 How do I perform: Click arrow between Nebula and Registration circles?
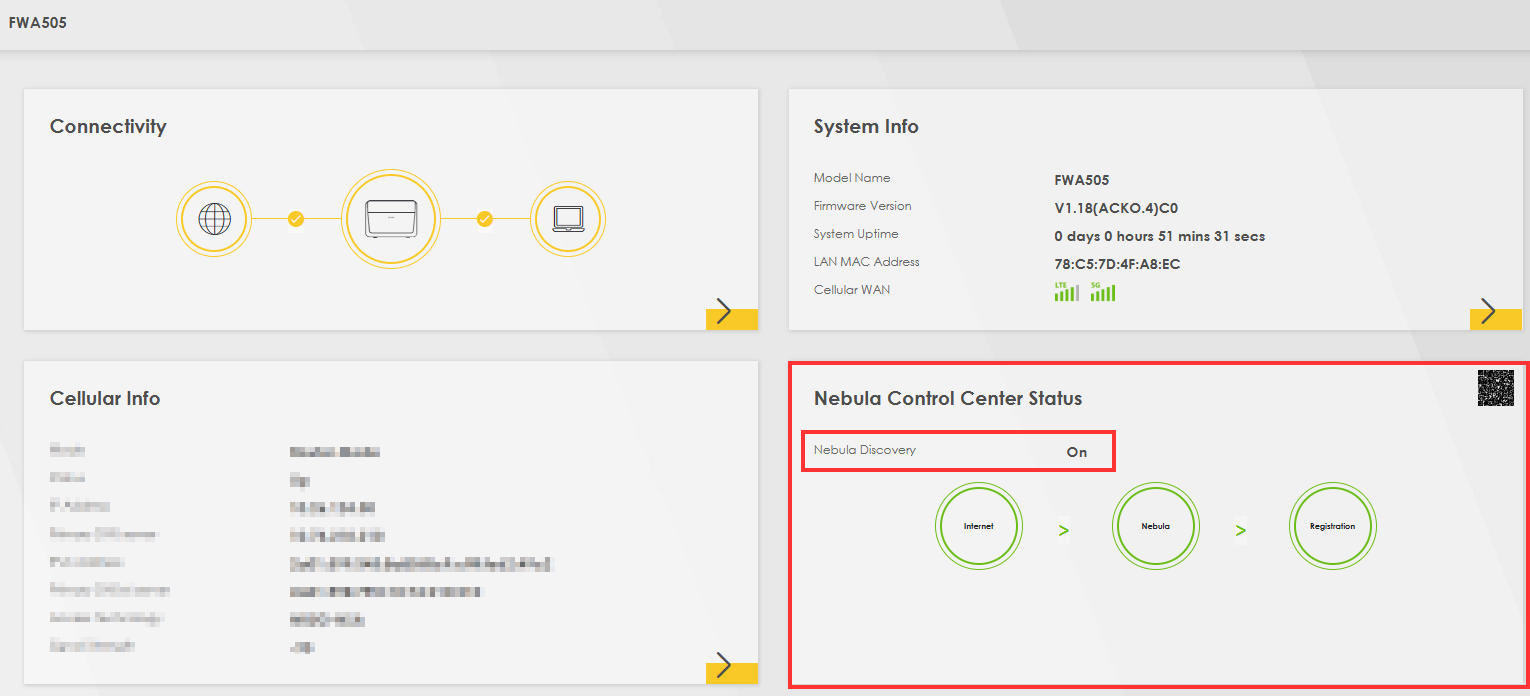(1241, 530)
